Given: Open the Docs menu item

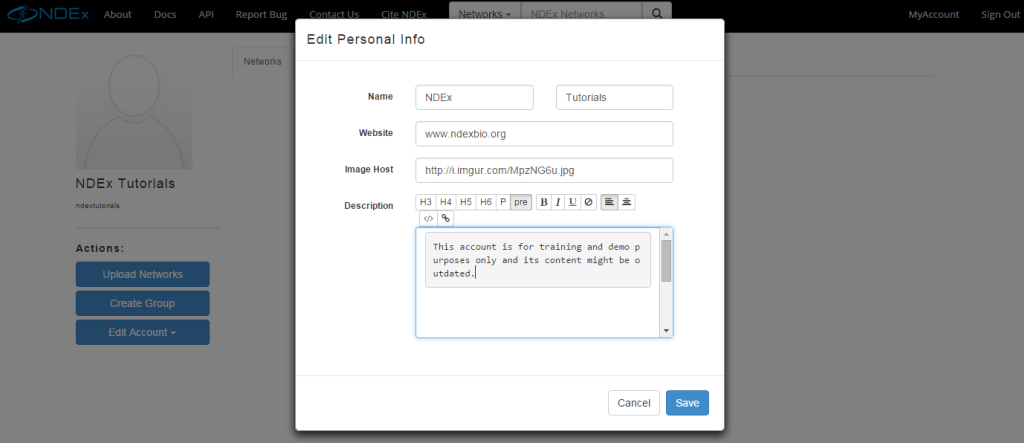Looking at the screenshot, I should click(x=165, y=14).
